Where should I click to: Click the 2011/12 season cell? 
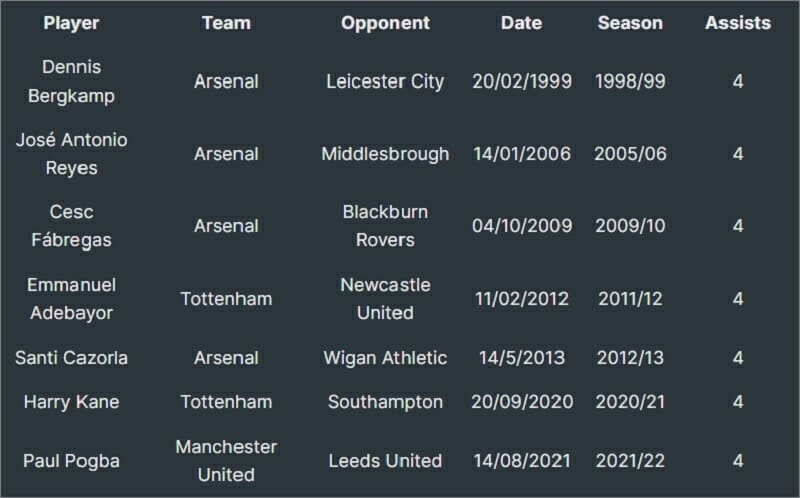click(x=630, y=298)
